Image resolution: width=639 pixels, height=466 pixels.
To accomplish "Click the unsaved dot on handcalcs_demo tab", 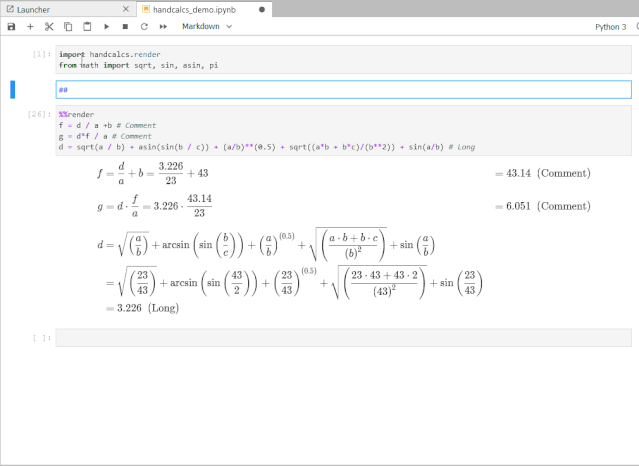I will pos(262,9).
